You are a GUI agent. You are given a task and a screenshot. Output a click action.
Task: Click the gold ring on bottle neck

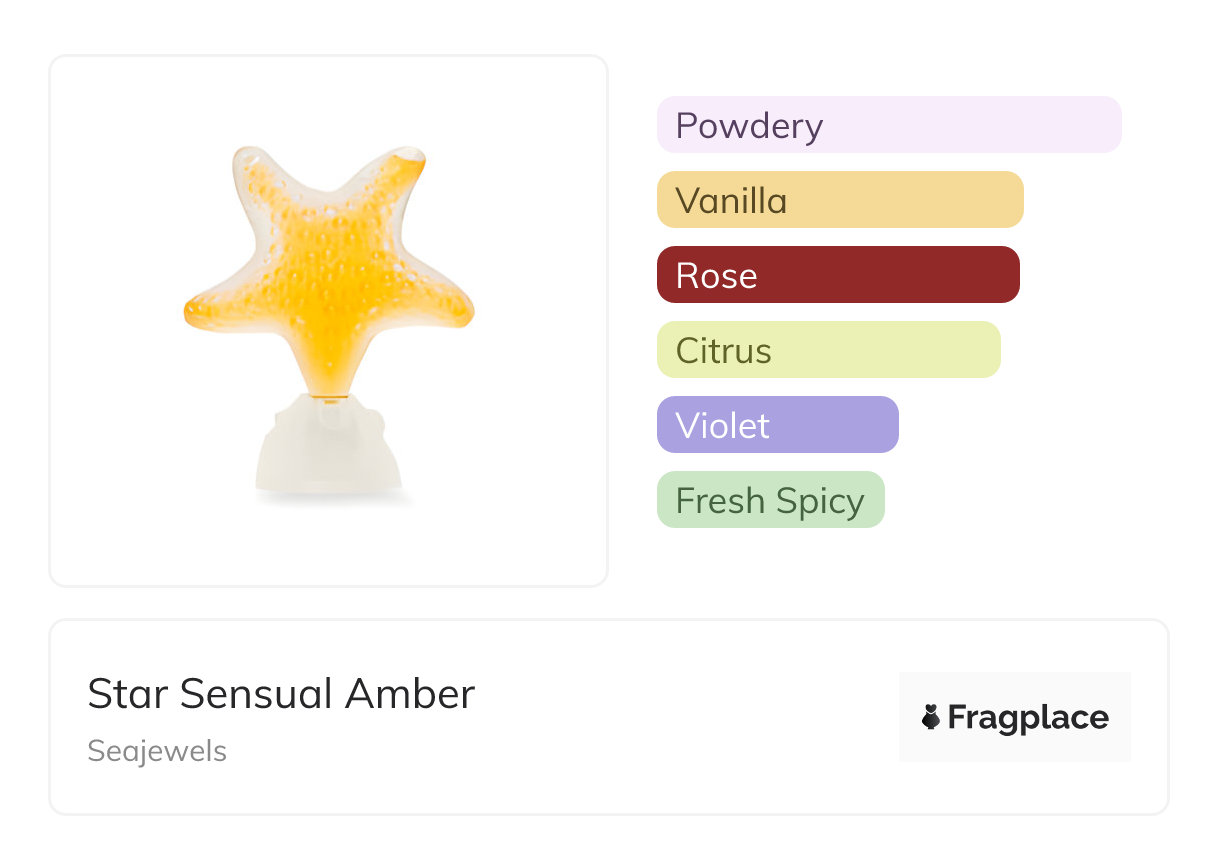coord(329,398)
